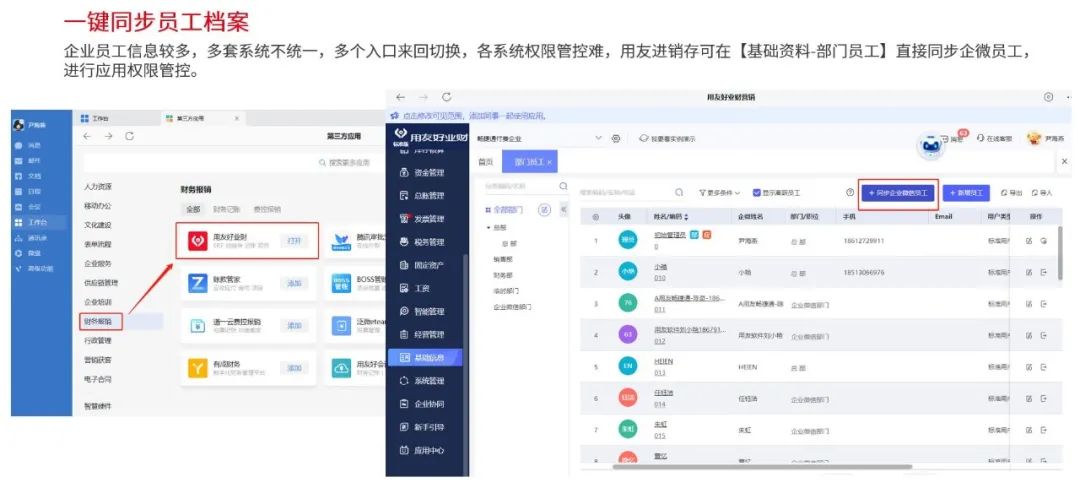Select 人力资源 category in app list
Image resolution: width=1080 pixels, height=488 pixels.
click(98, 187)
